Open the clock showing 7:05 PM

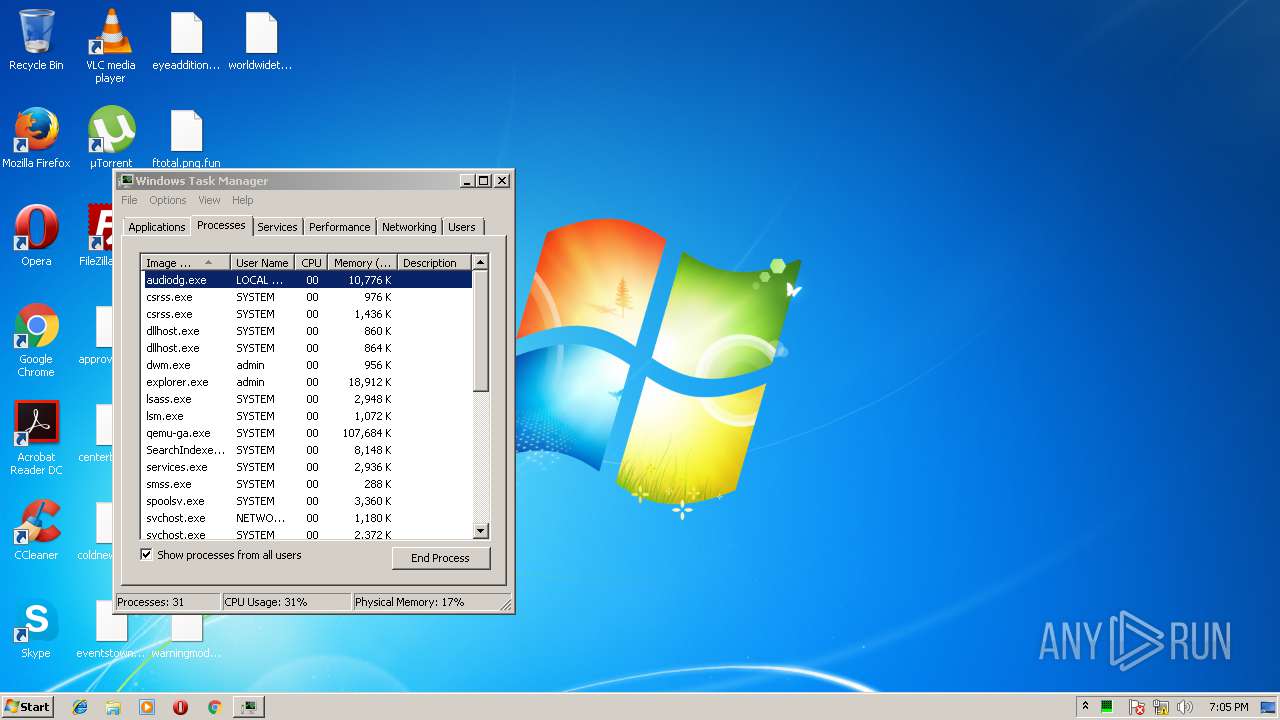point(1228,707)
